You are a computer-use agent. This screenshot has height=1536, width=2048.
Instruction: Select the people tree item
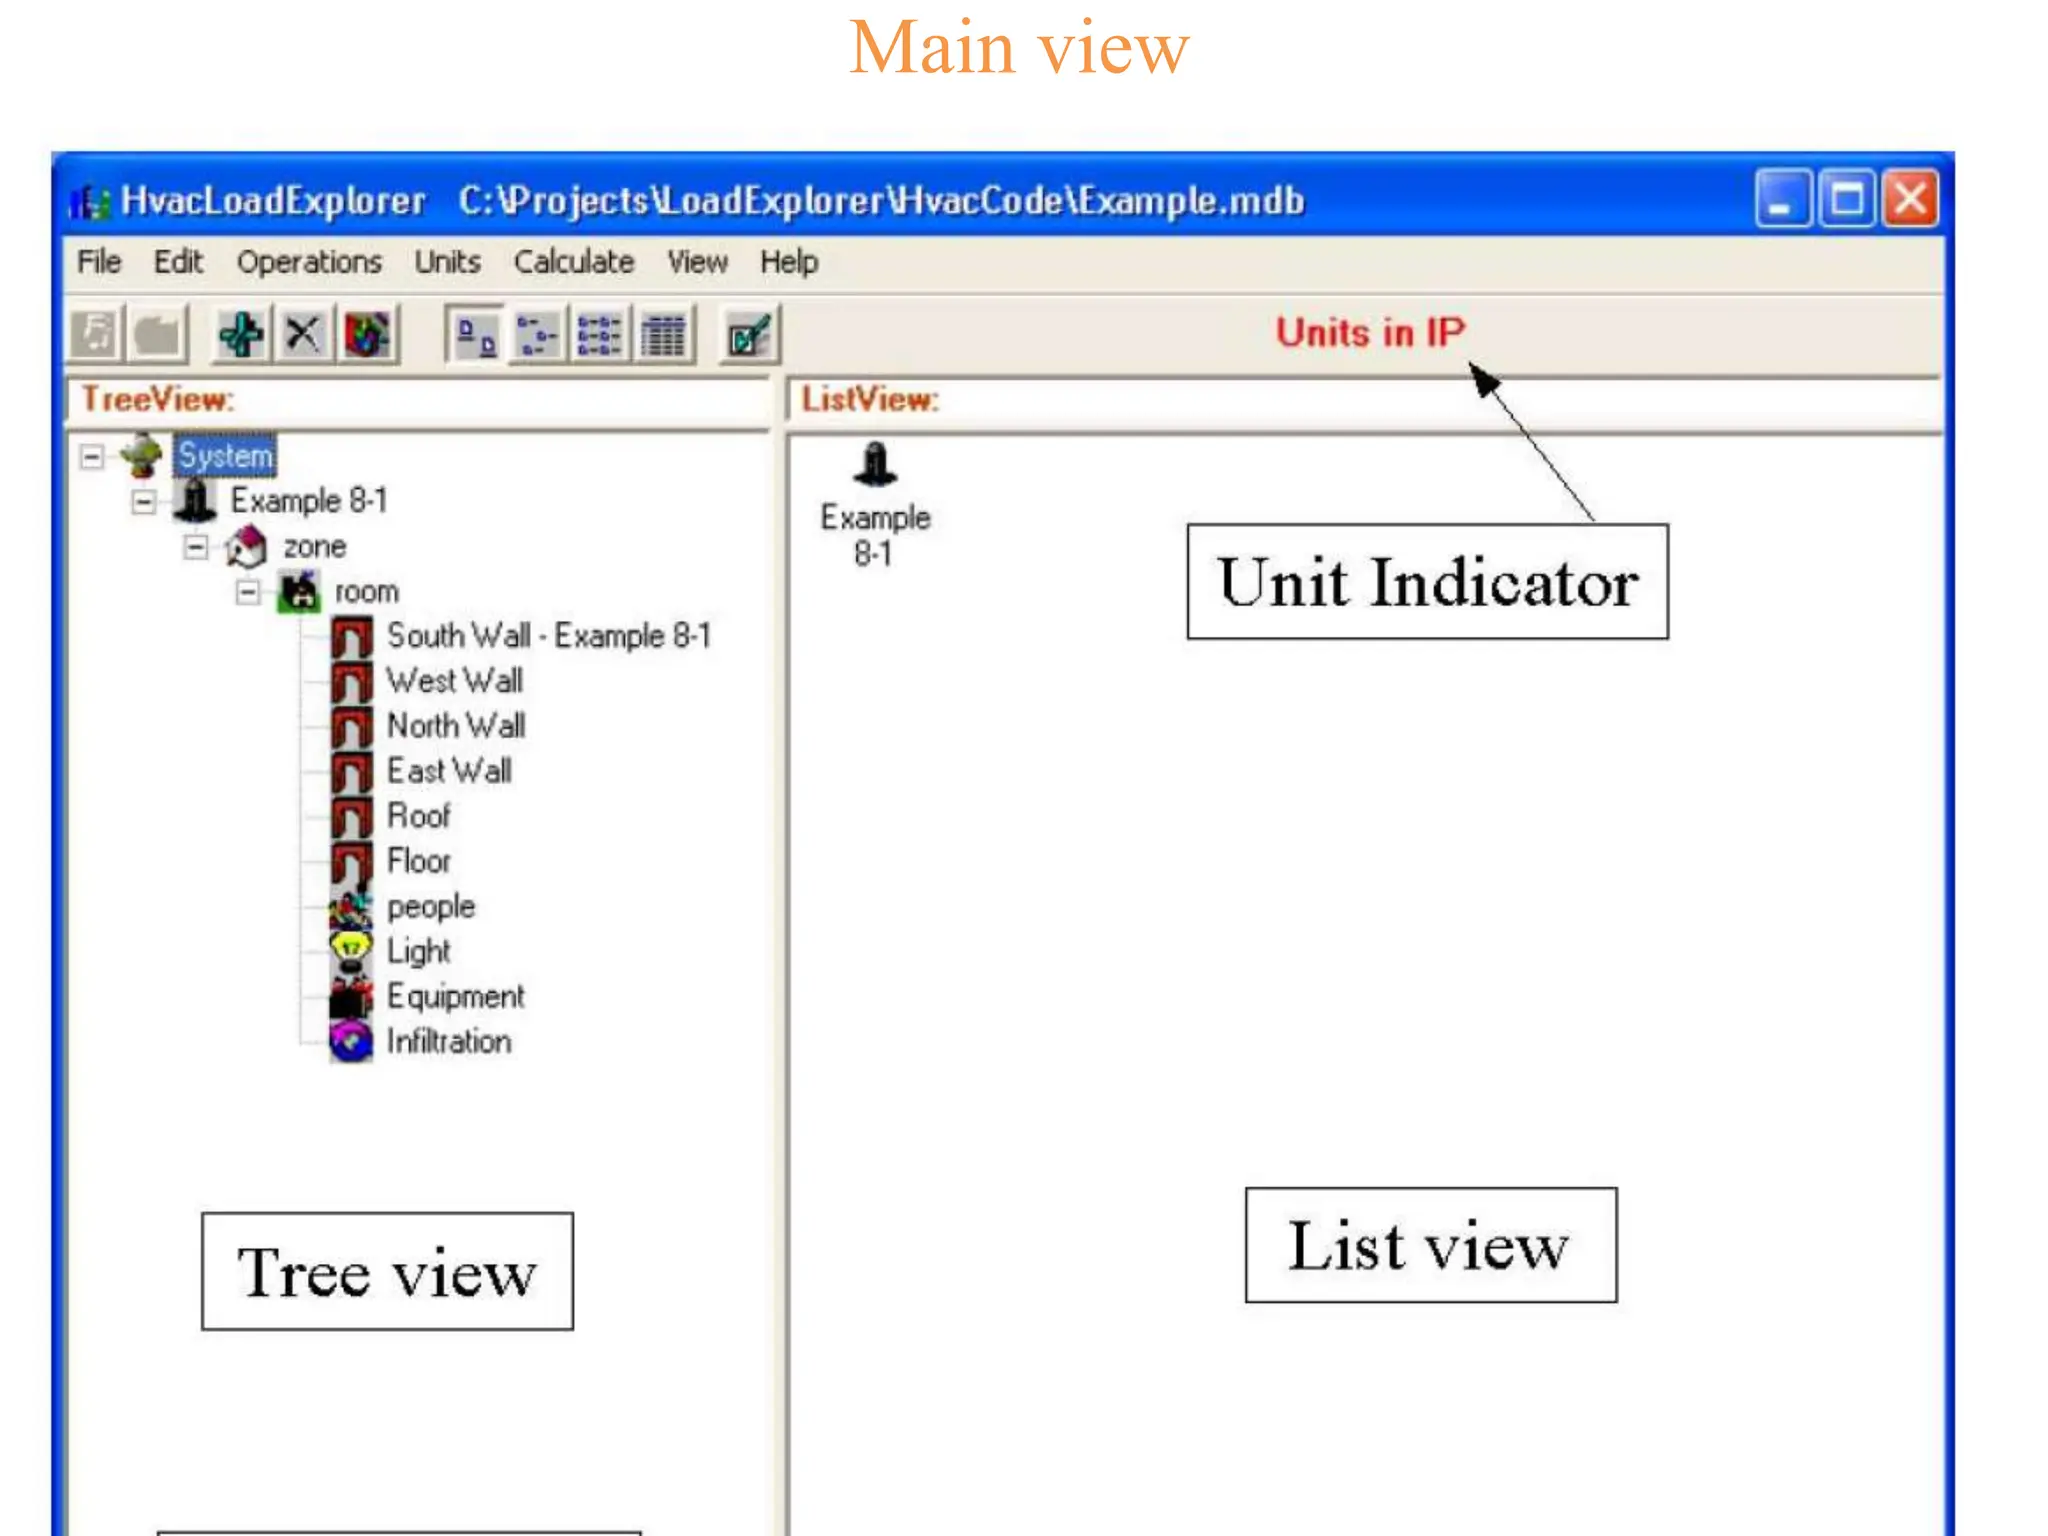[x=430, y=906]
